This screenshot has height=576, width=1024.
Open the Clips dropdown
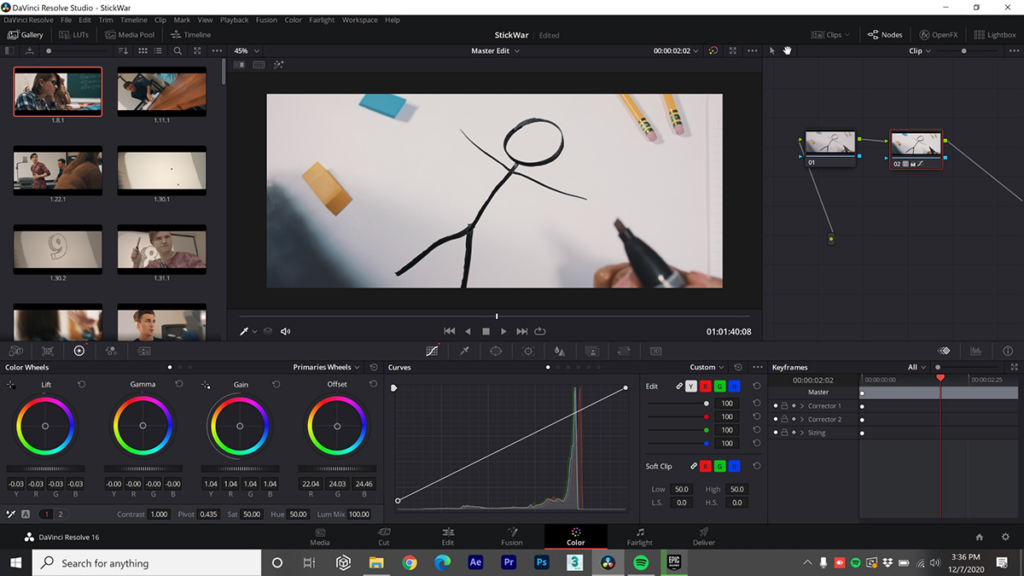(x=830, y=35)
